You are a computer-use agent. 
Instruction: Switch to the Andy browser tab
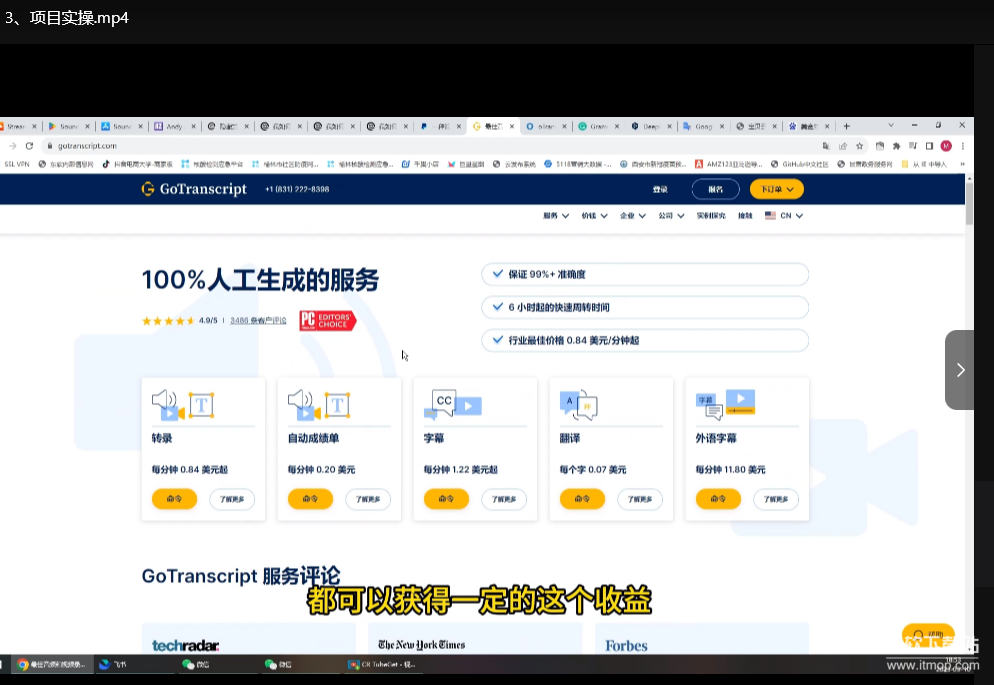(x=174, y=126)
